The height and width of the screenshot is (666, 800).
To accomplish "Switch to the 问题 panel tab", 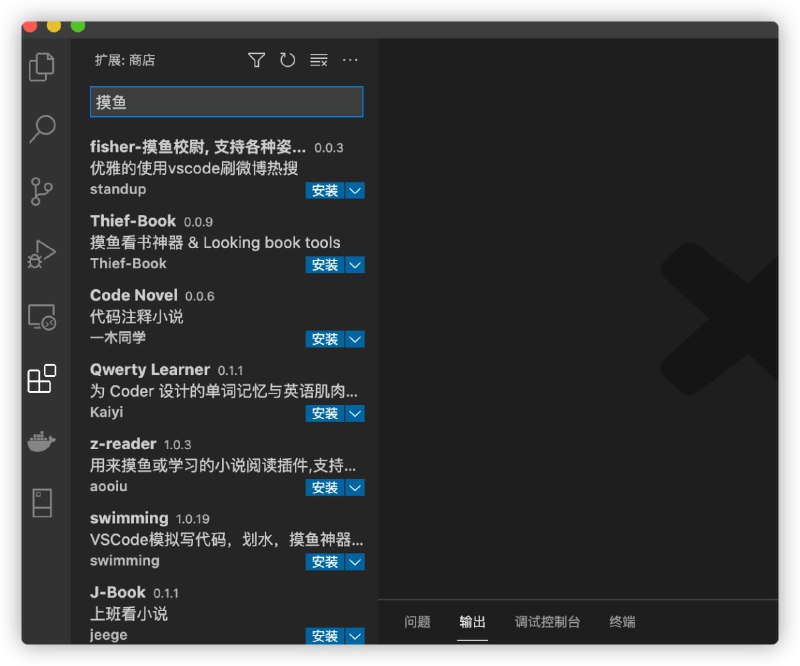I will click(x=417, y=622).
